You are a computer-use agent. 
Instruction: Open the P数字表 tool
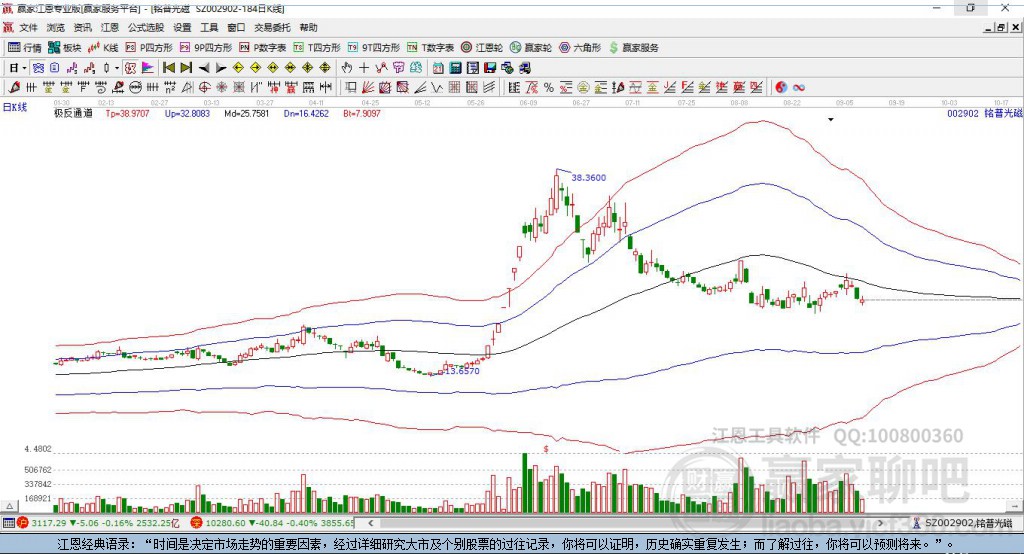click(x=263, y=48)
